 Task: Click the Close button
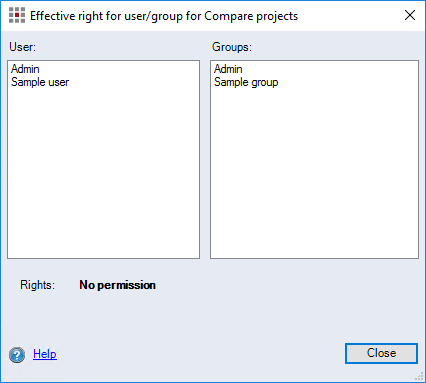coord(381,353)
